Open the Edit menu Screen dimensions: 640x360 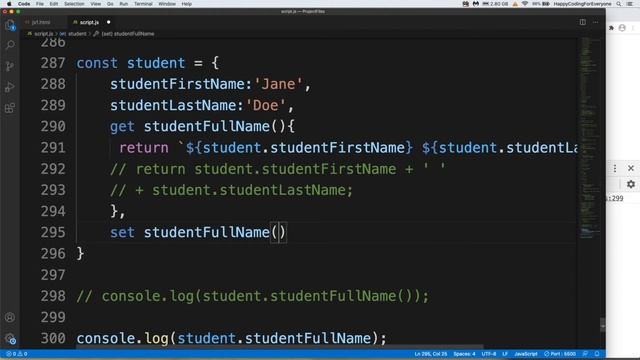(54, 4)
